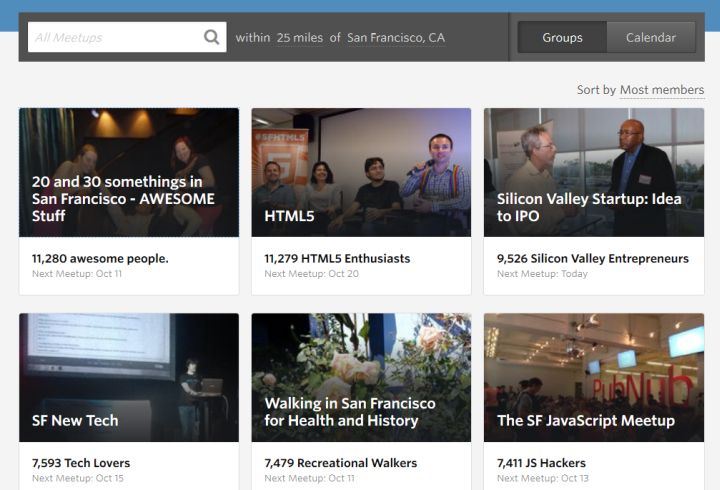Click the magnifying glass search icon
The image size is (720, 490).
coord(211,37)
